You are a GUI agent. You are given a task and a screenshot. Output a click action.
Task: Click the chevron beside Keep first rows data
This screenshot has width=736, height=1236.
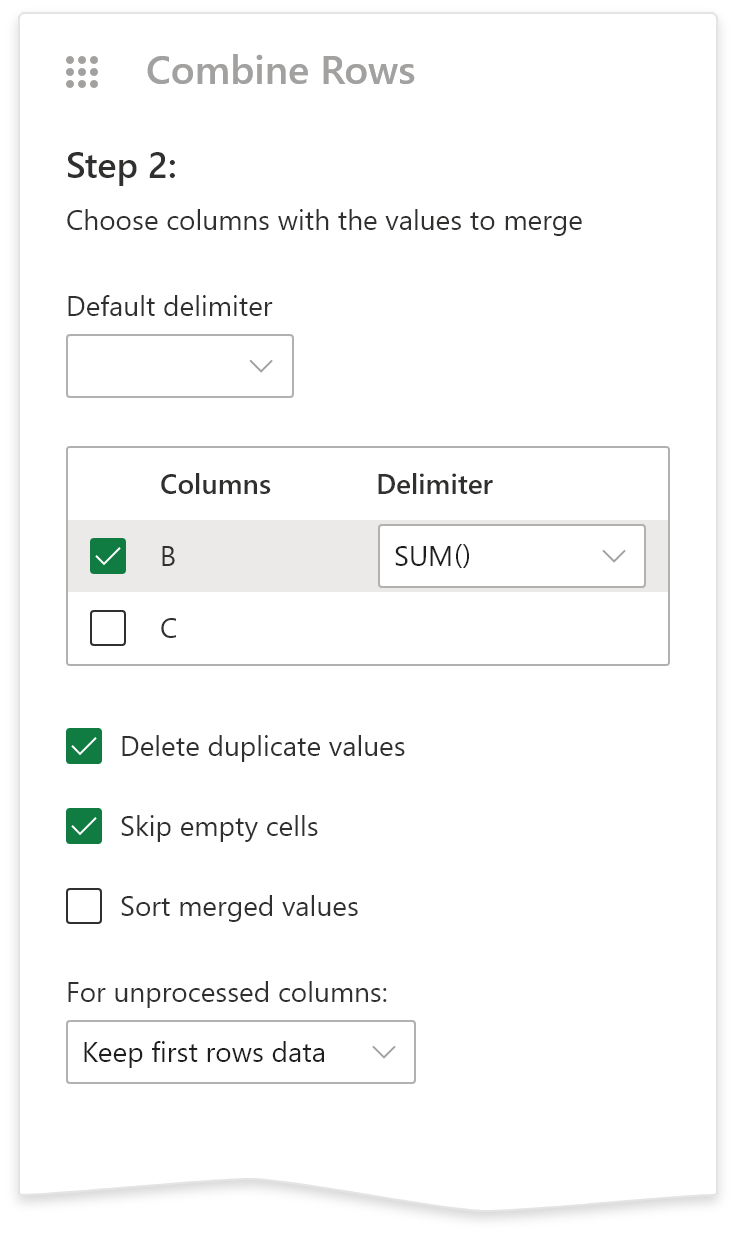tap(383, 1052)
